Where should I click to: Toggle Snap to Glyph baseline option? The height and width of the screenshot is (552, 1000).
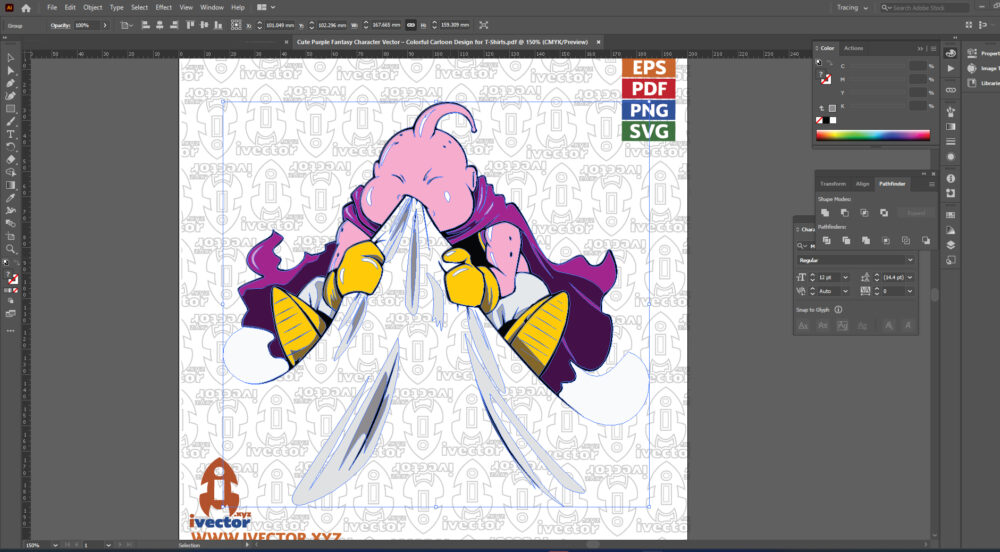click(x=804, y=326)
